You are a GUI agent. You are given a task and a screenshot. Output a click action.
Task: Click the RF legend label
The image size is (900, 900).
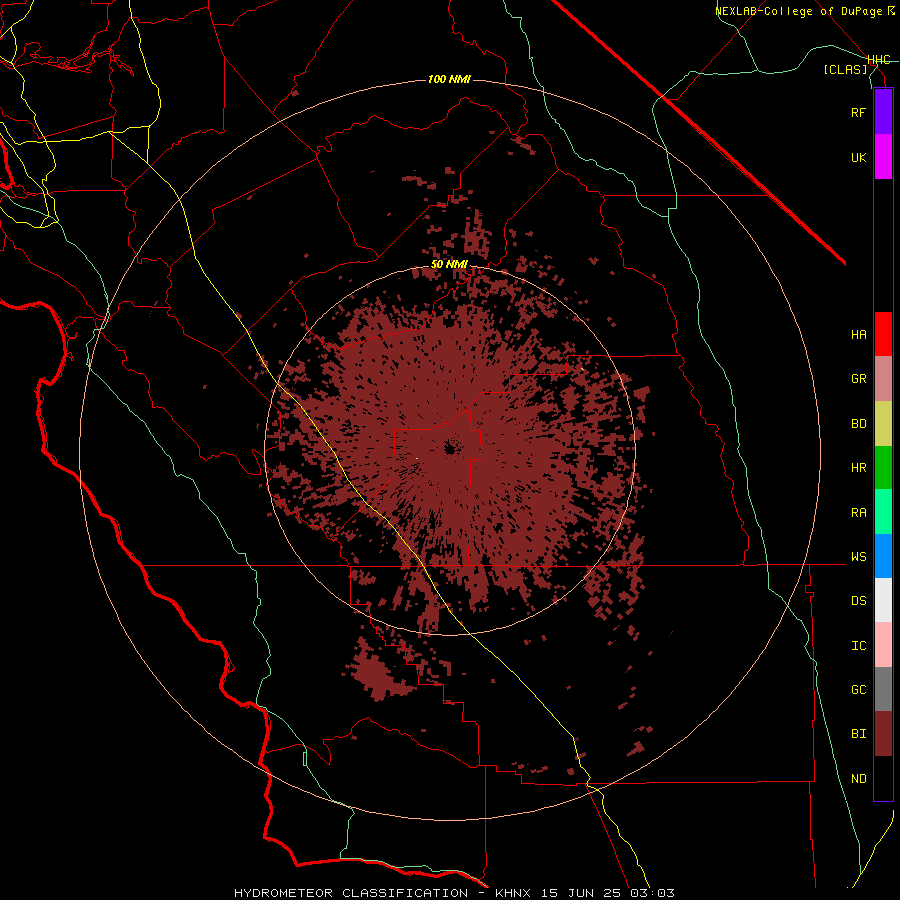click(x=858, y=112)
